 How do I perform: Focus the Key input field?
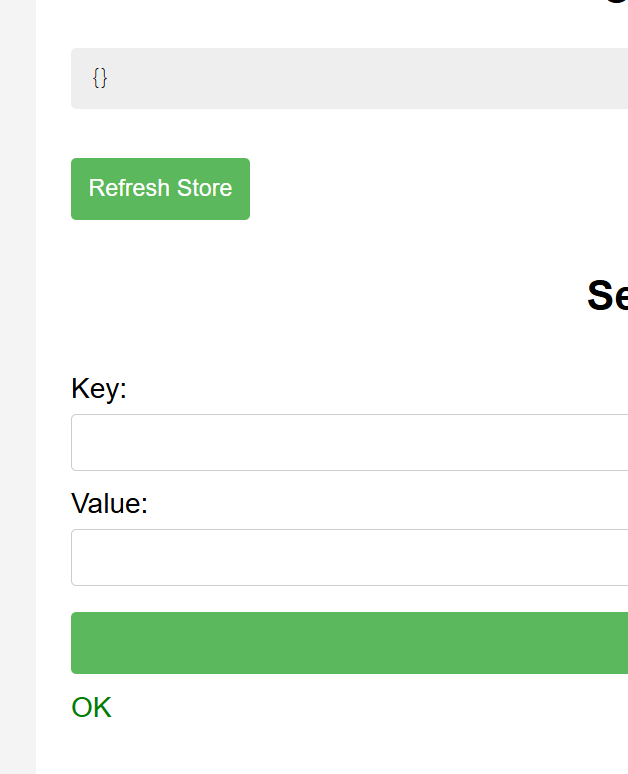(349, 442)
